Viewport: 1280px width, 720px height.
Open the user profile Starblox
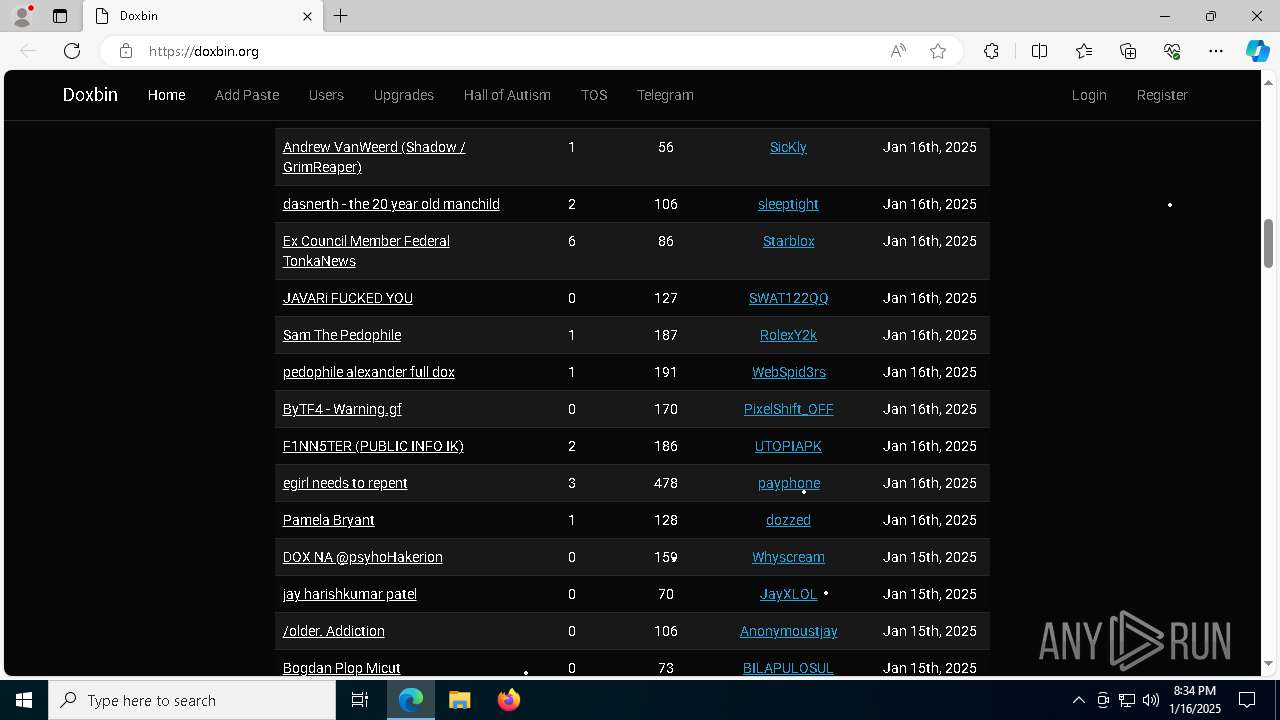788,241
